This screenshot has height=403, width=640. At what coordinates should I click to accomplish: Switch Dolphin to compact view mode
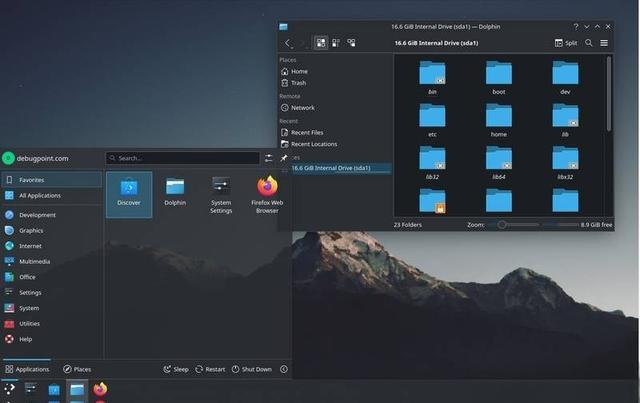tap(336, 42)
